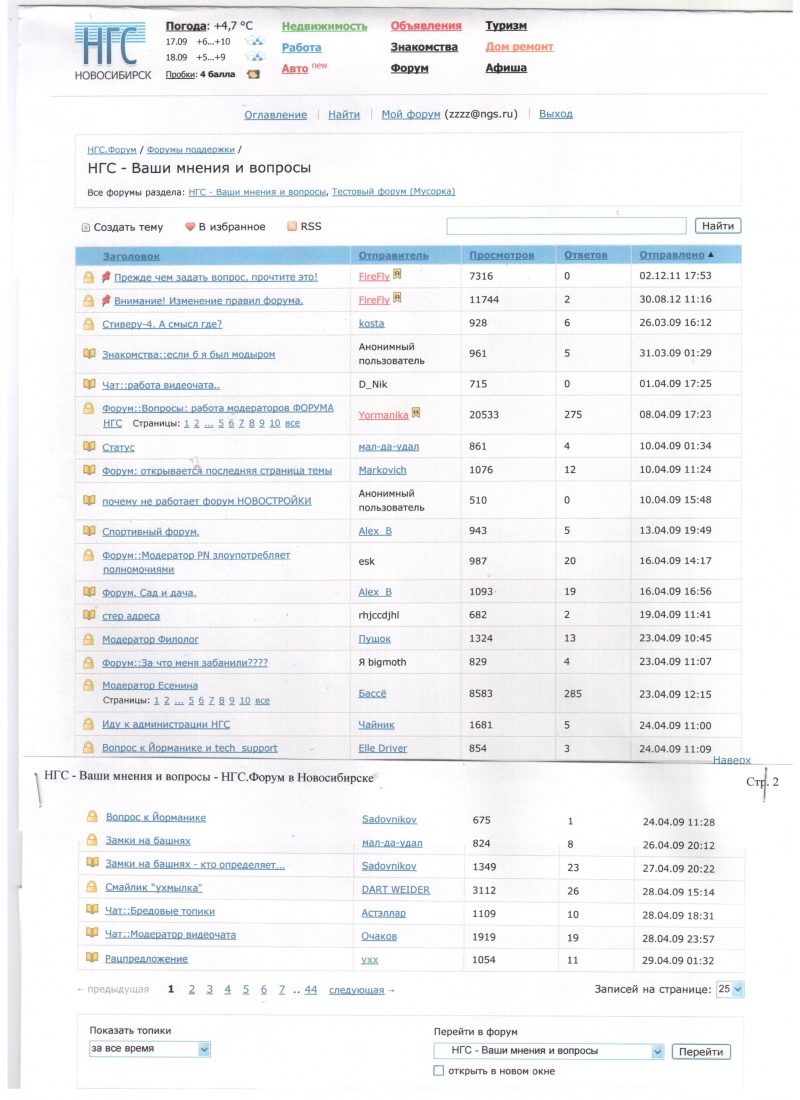
Task: Click the forum search text field
Action: point(566,226)
